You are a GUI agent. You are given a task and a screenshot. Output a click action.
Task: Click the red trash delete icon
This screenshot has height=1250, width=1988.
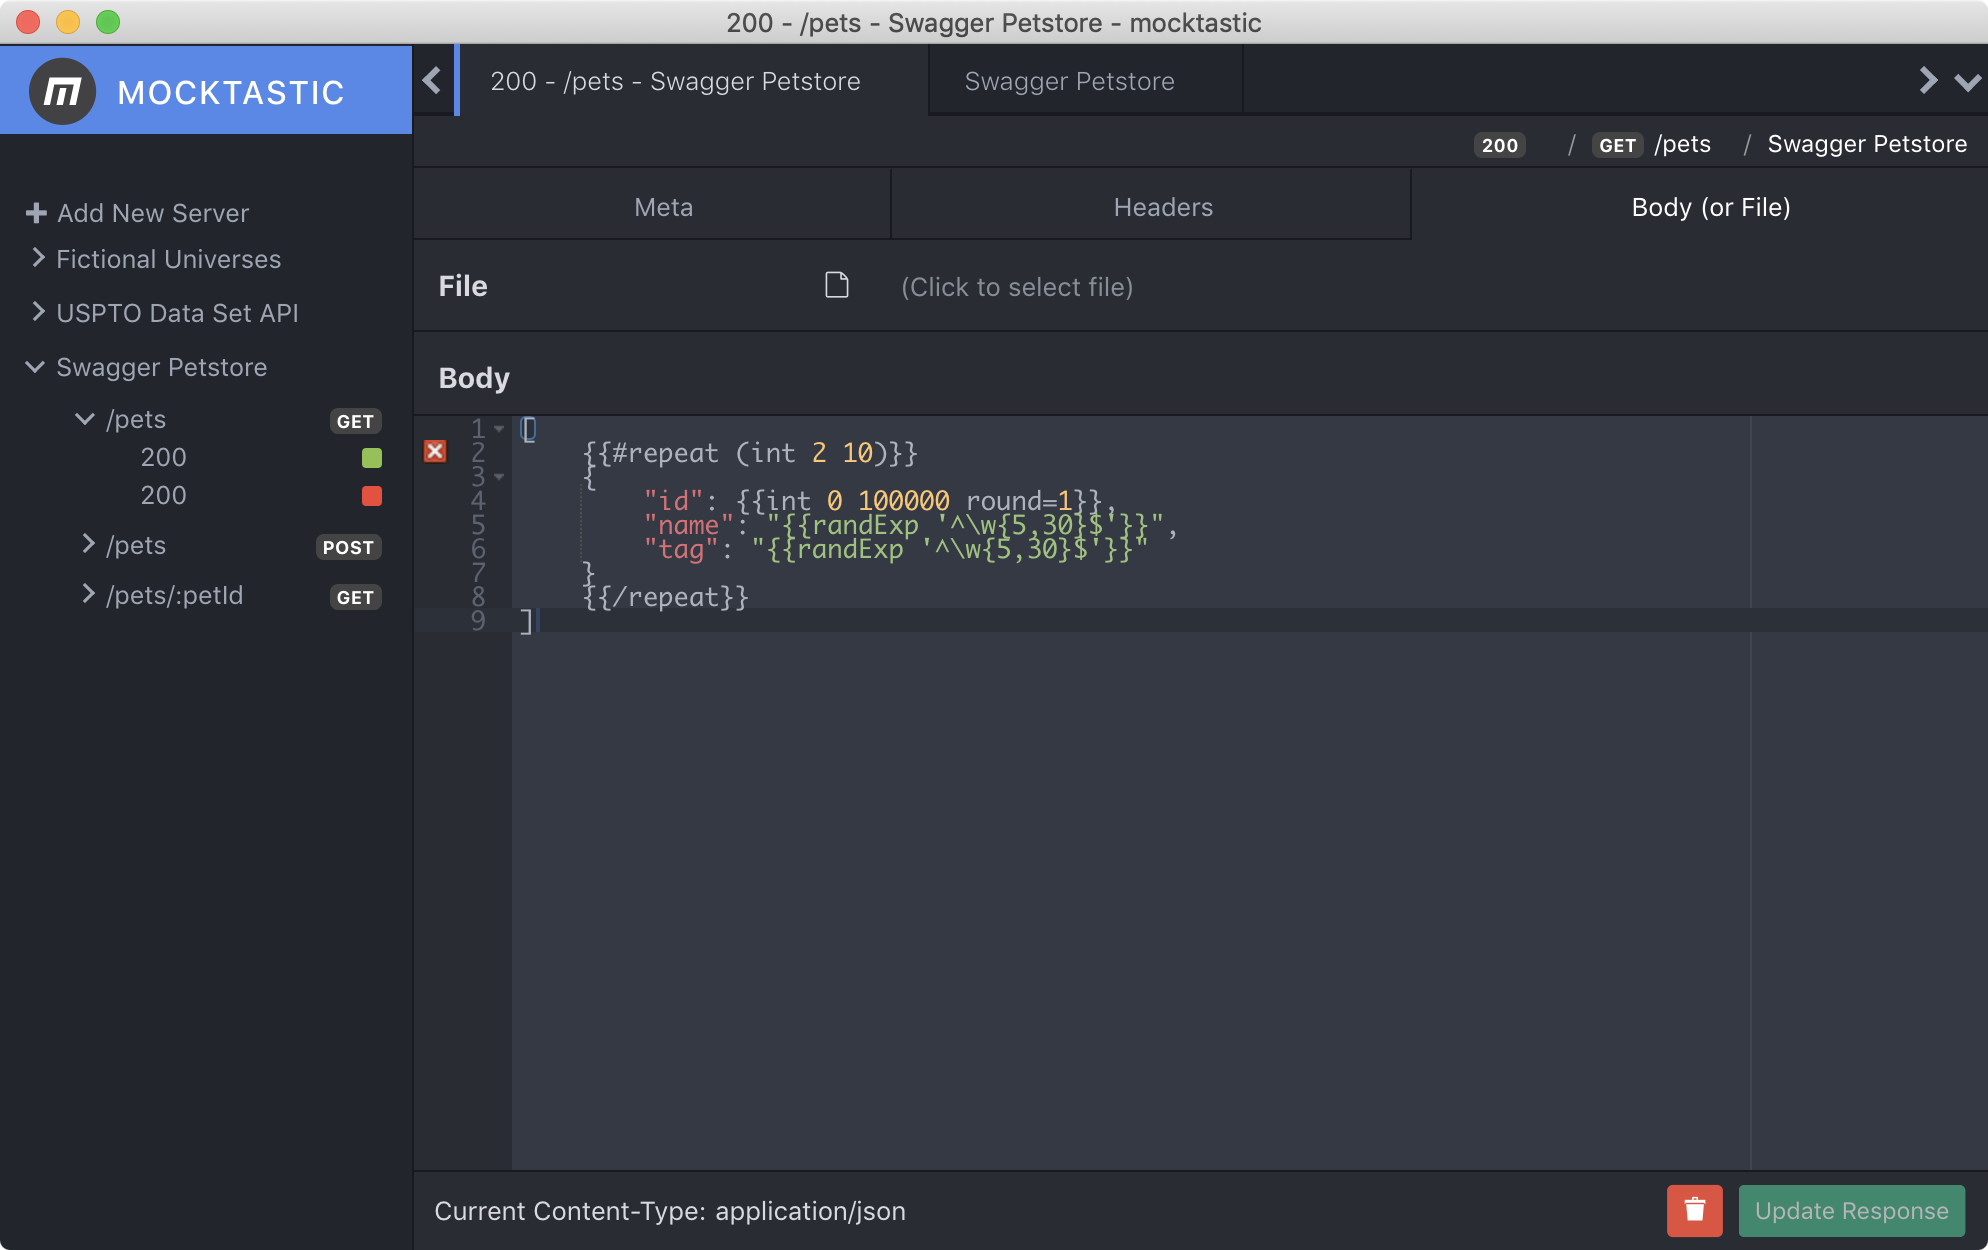(1695, 1211)
